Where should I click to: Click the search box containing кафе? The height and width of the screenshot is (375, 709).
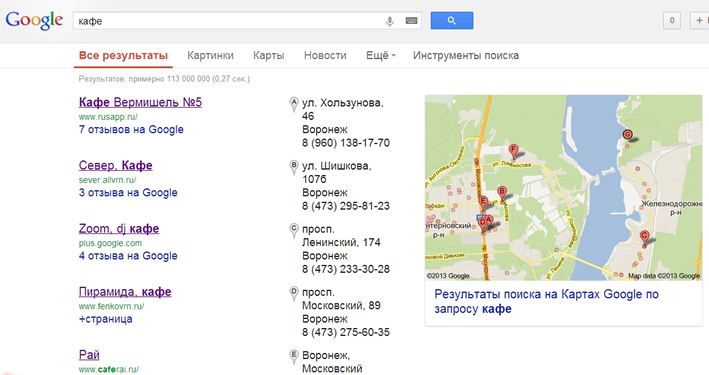pyautogui.click(x=247, y=21)
